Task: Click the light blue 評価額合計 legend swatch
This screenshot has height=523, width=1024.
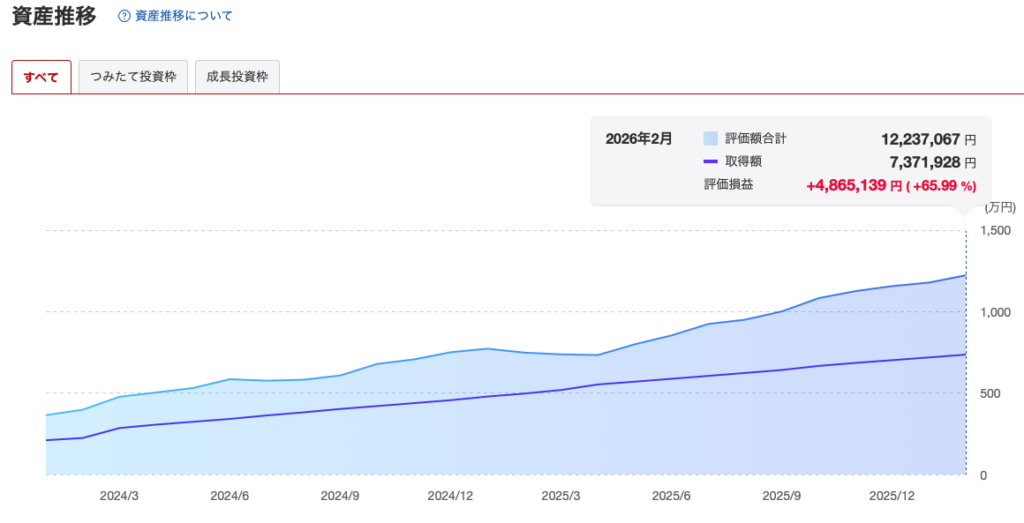Action: 711,139
